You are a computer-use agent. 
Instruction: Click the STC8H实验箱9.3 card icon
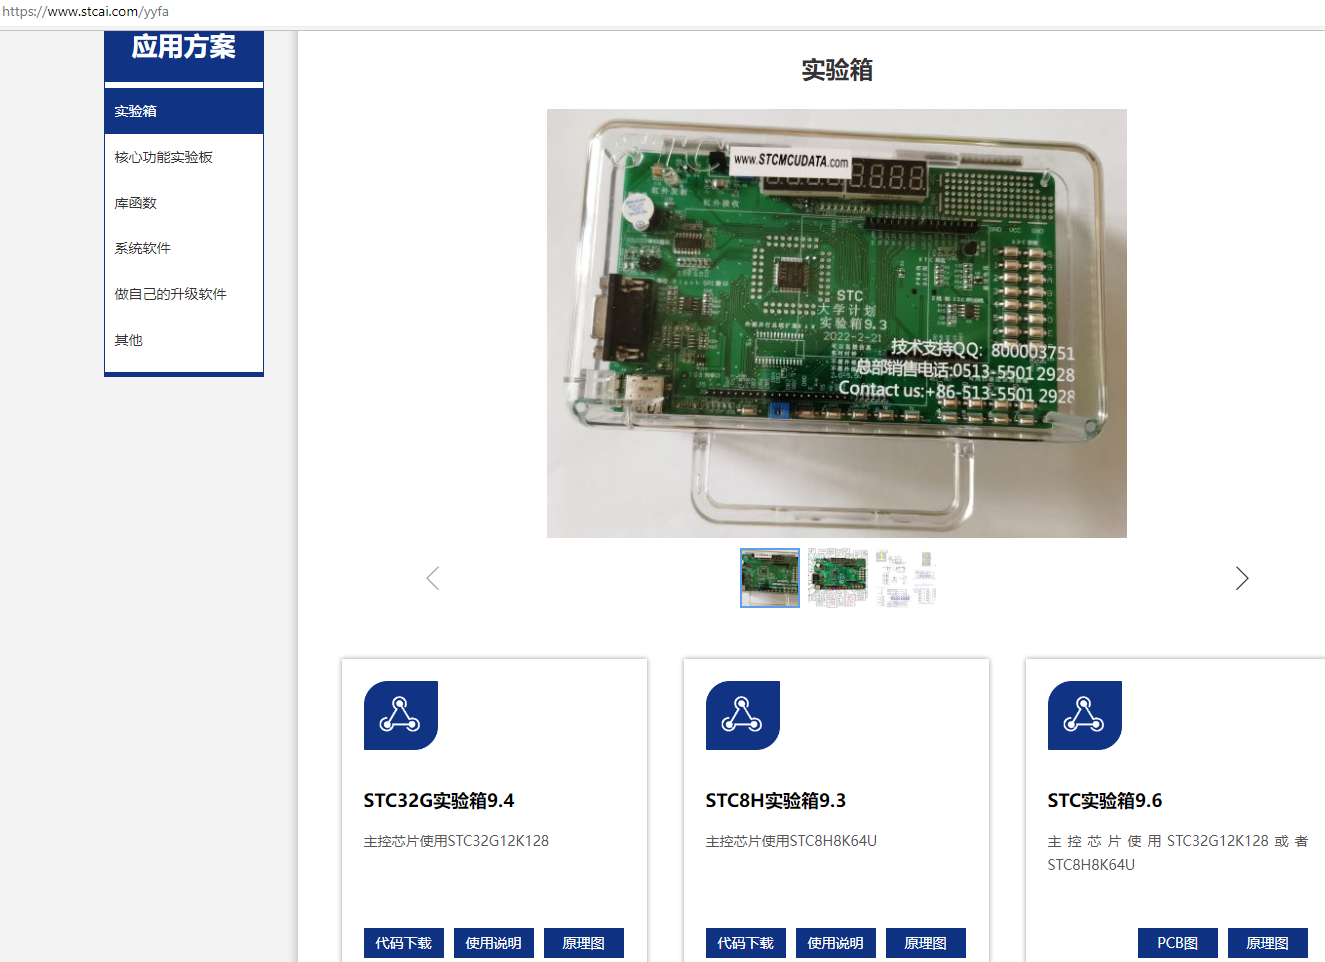coord(743,715)
